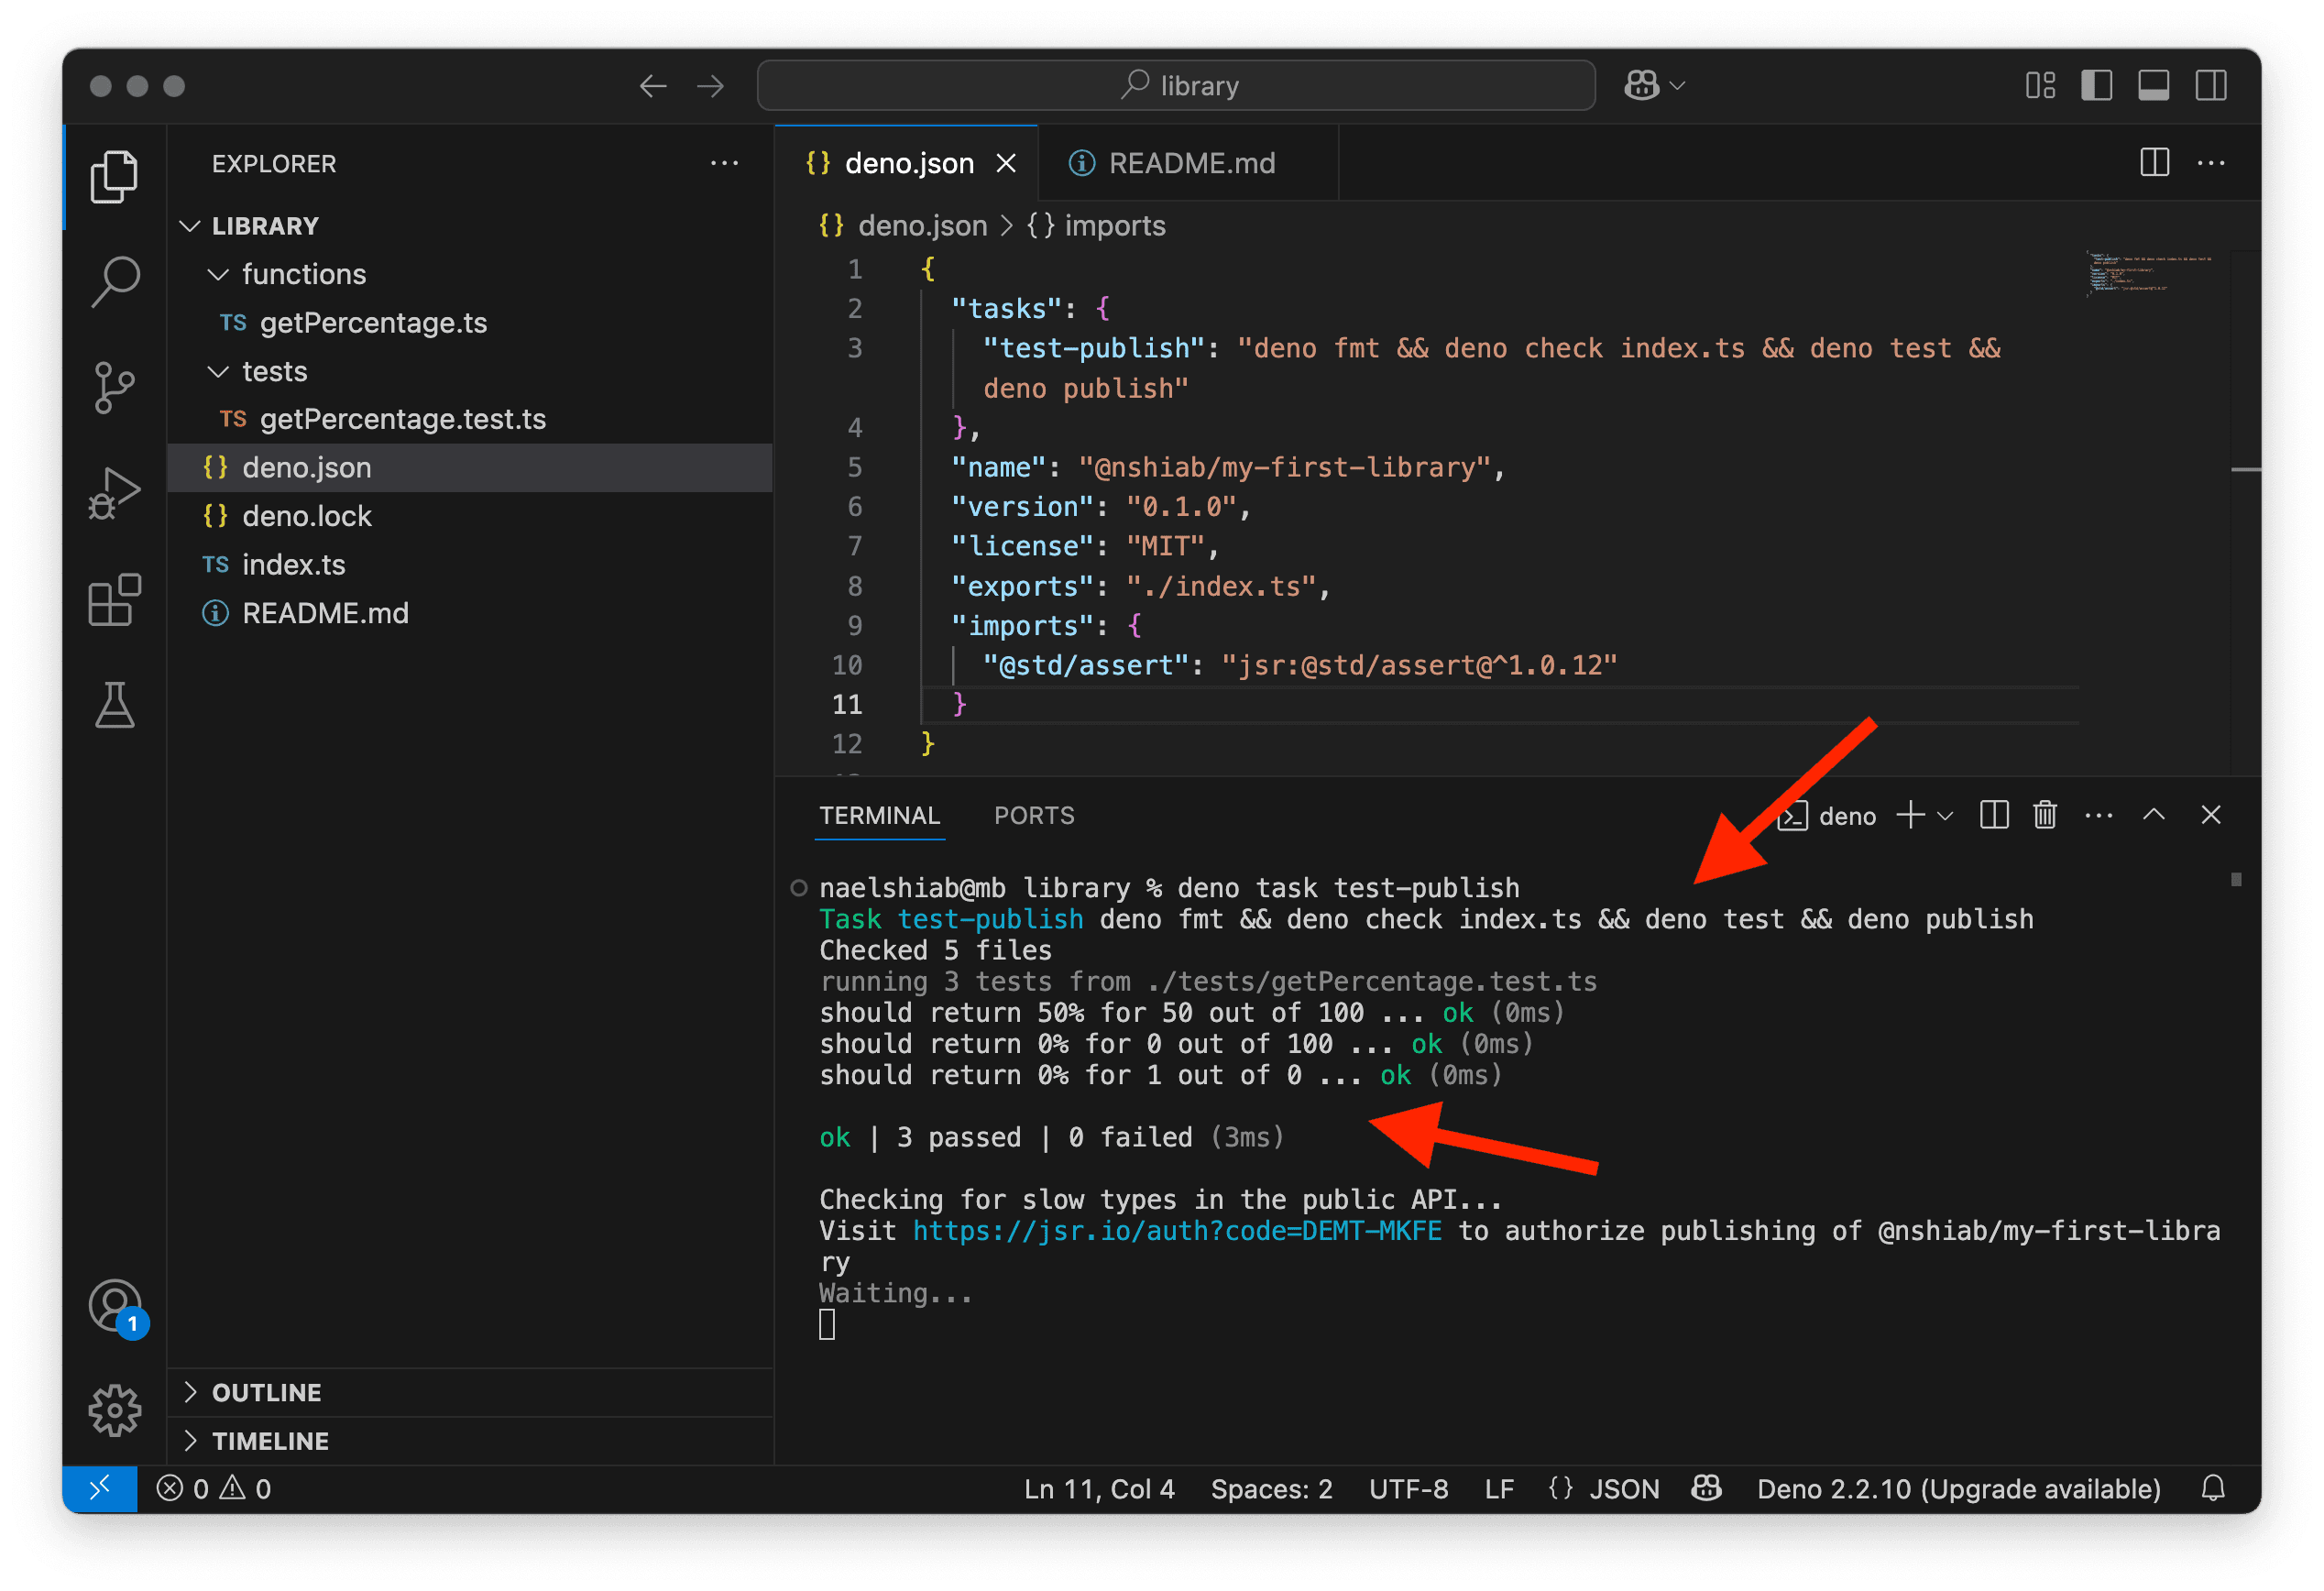Kill the terminal with trash icon
Screen dimensions: 2324x1591
click(2044, 815)
